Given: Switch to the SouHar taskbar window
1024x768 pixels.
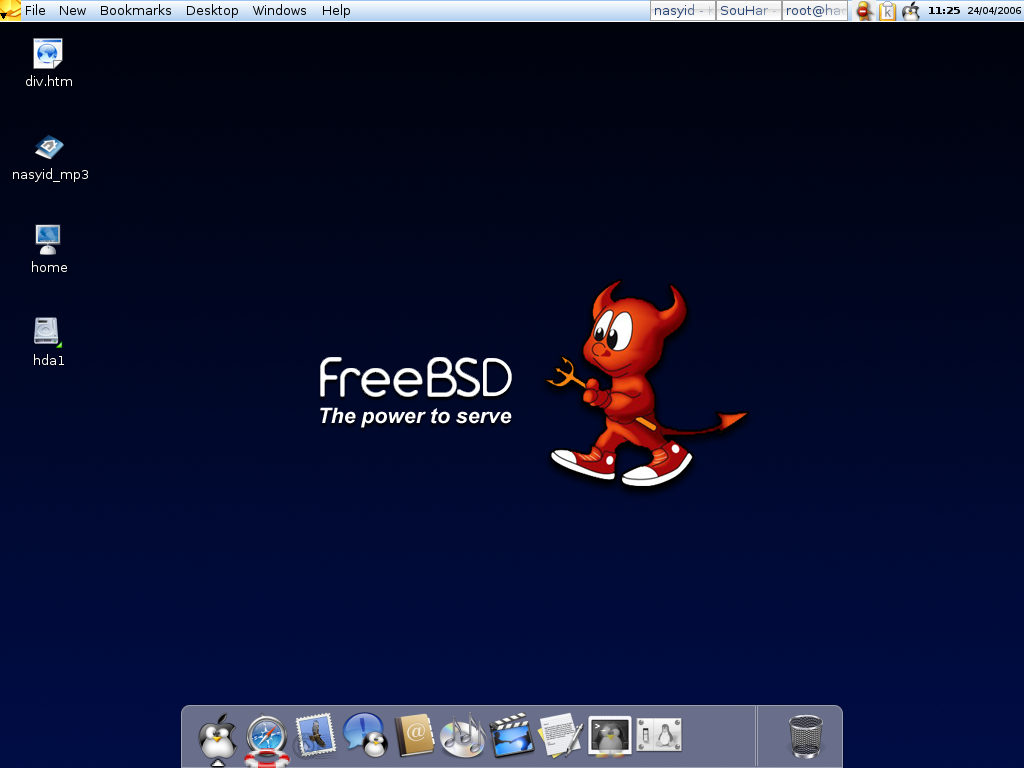Looking at the screenshot, I should [x=749, y=10].
